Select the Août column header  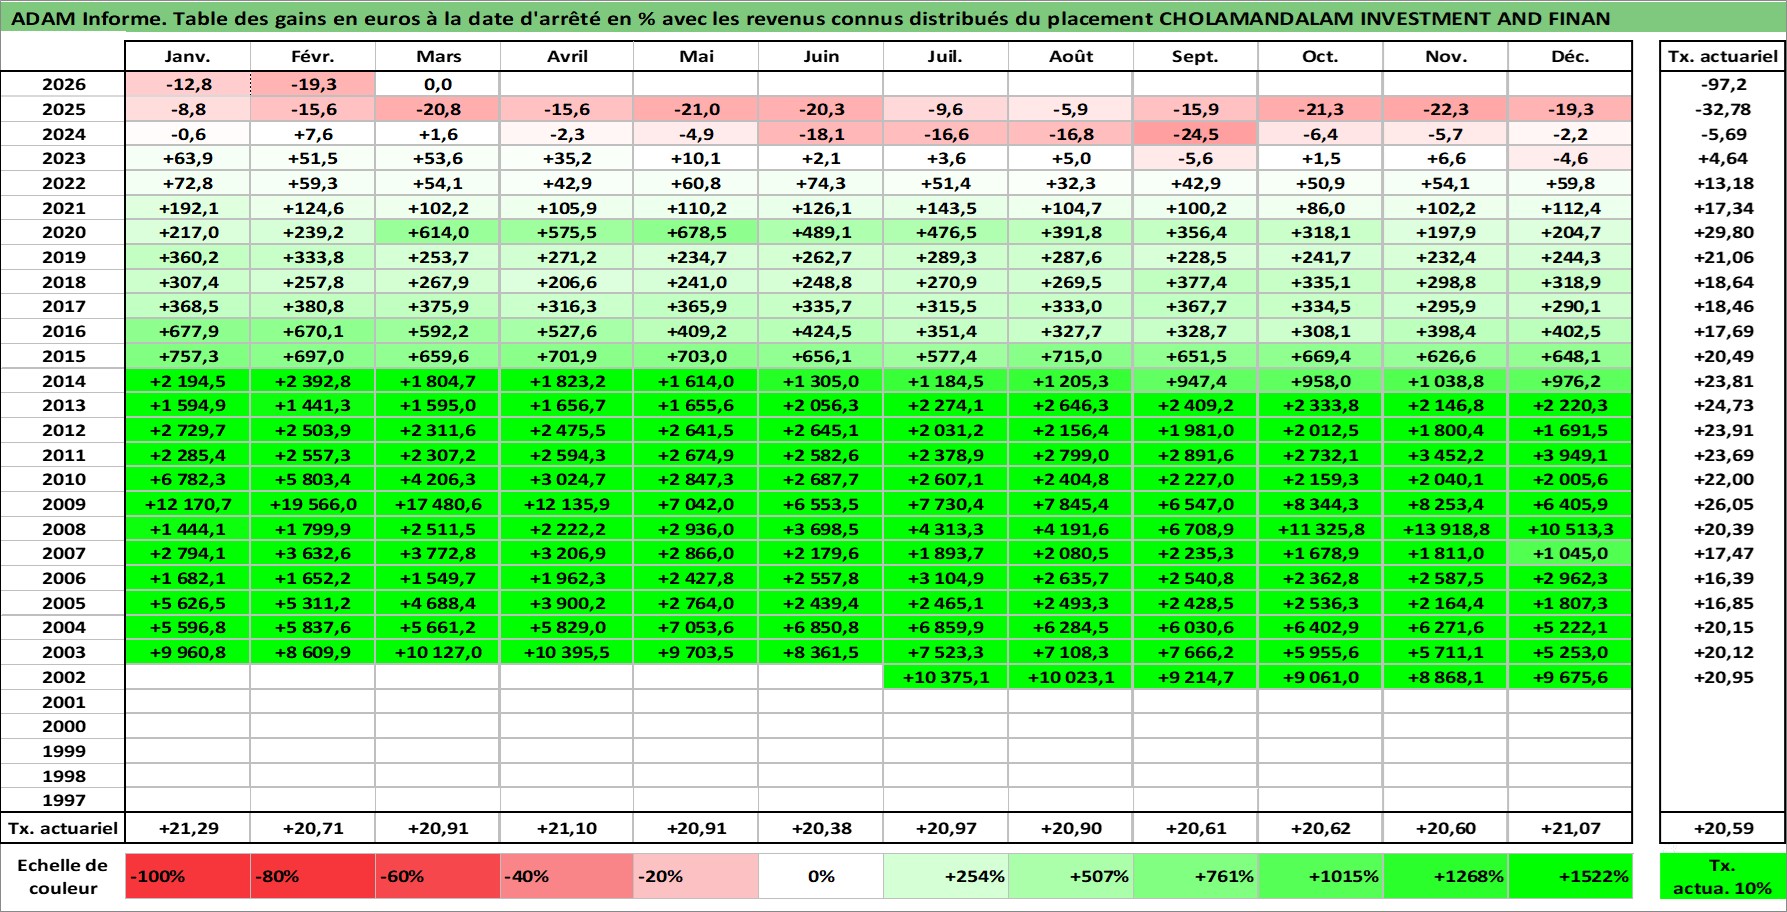[1071, 56]
